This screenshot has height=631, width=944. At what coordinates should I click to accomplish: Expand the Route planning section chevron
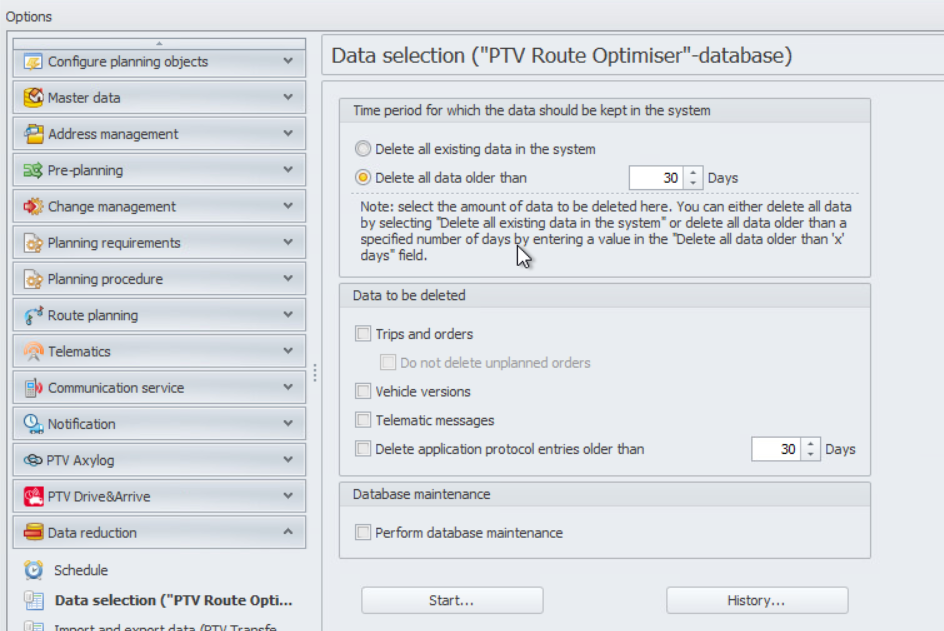288,314
